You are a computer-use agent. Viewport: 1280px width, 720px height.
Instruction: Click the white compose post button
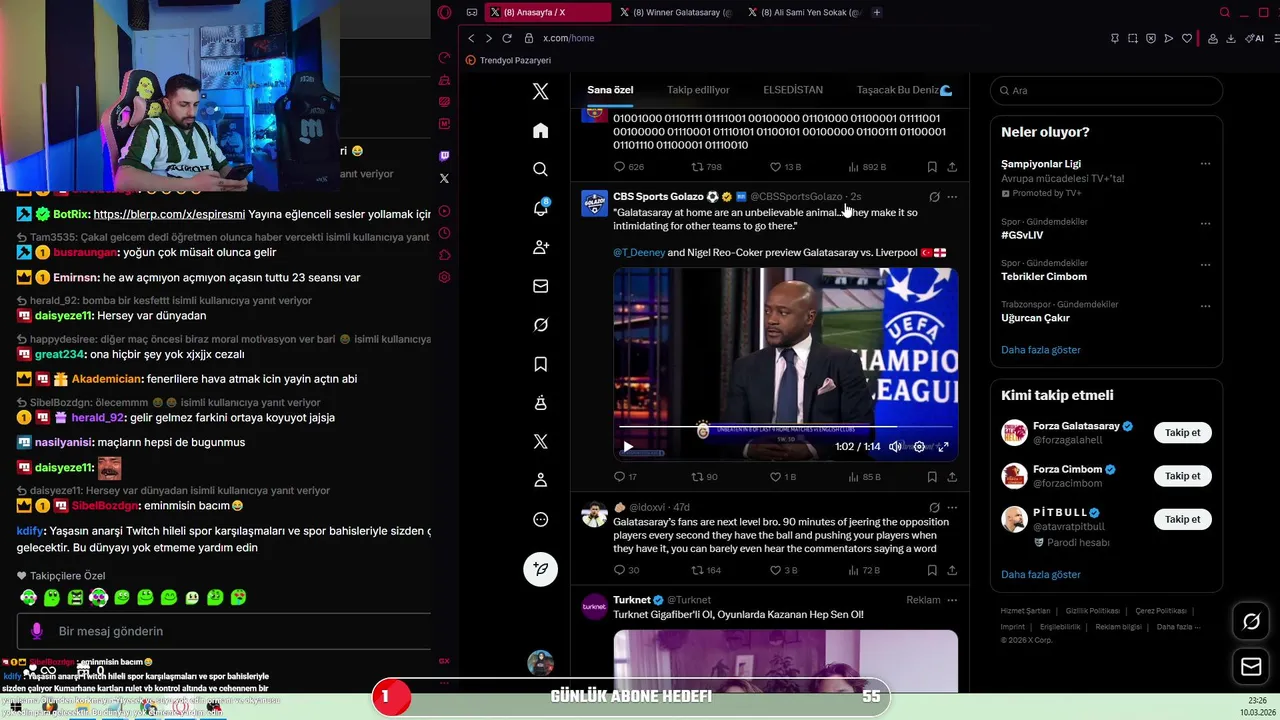[x=540, y=568]
